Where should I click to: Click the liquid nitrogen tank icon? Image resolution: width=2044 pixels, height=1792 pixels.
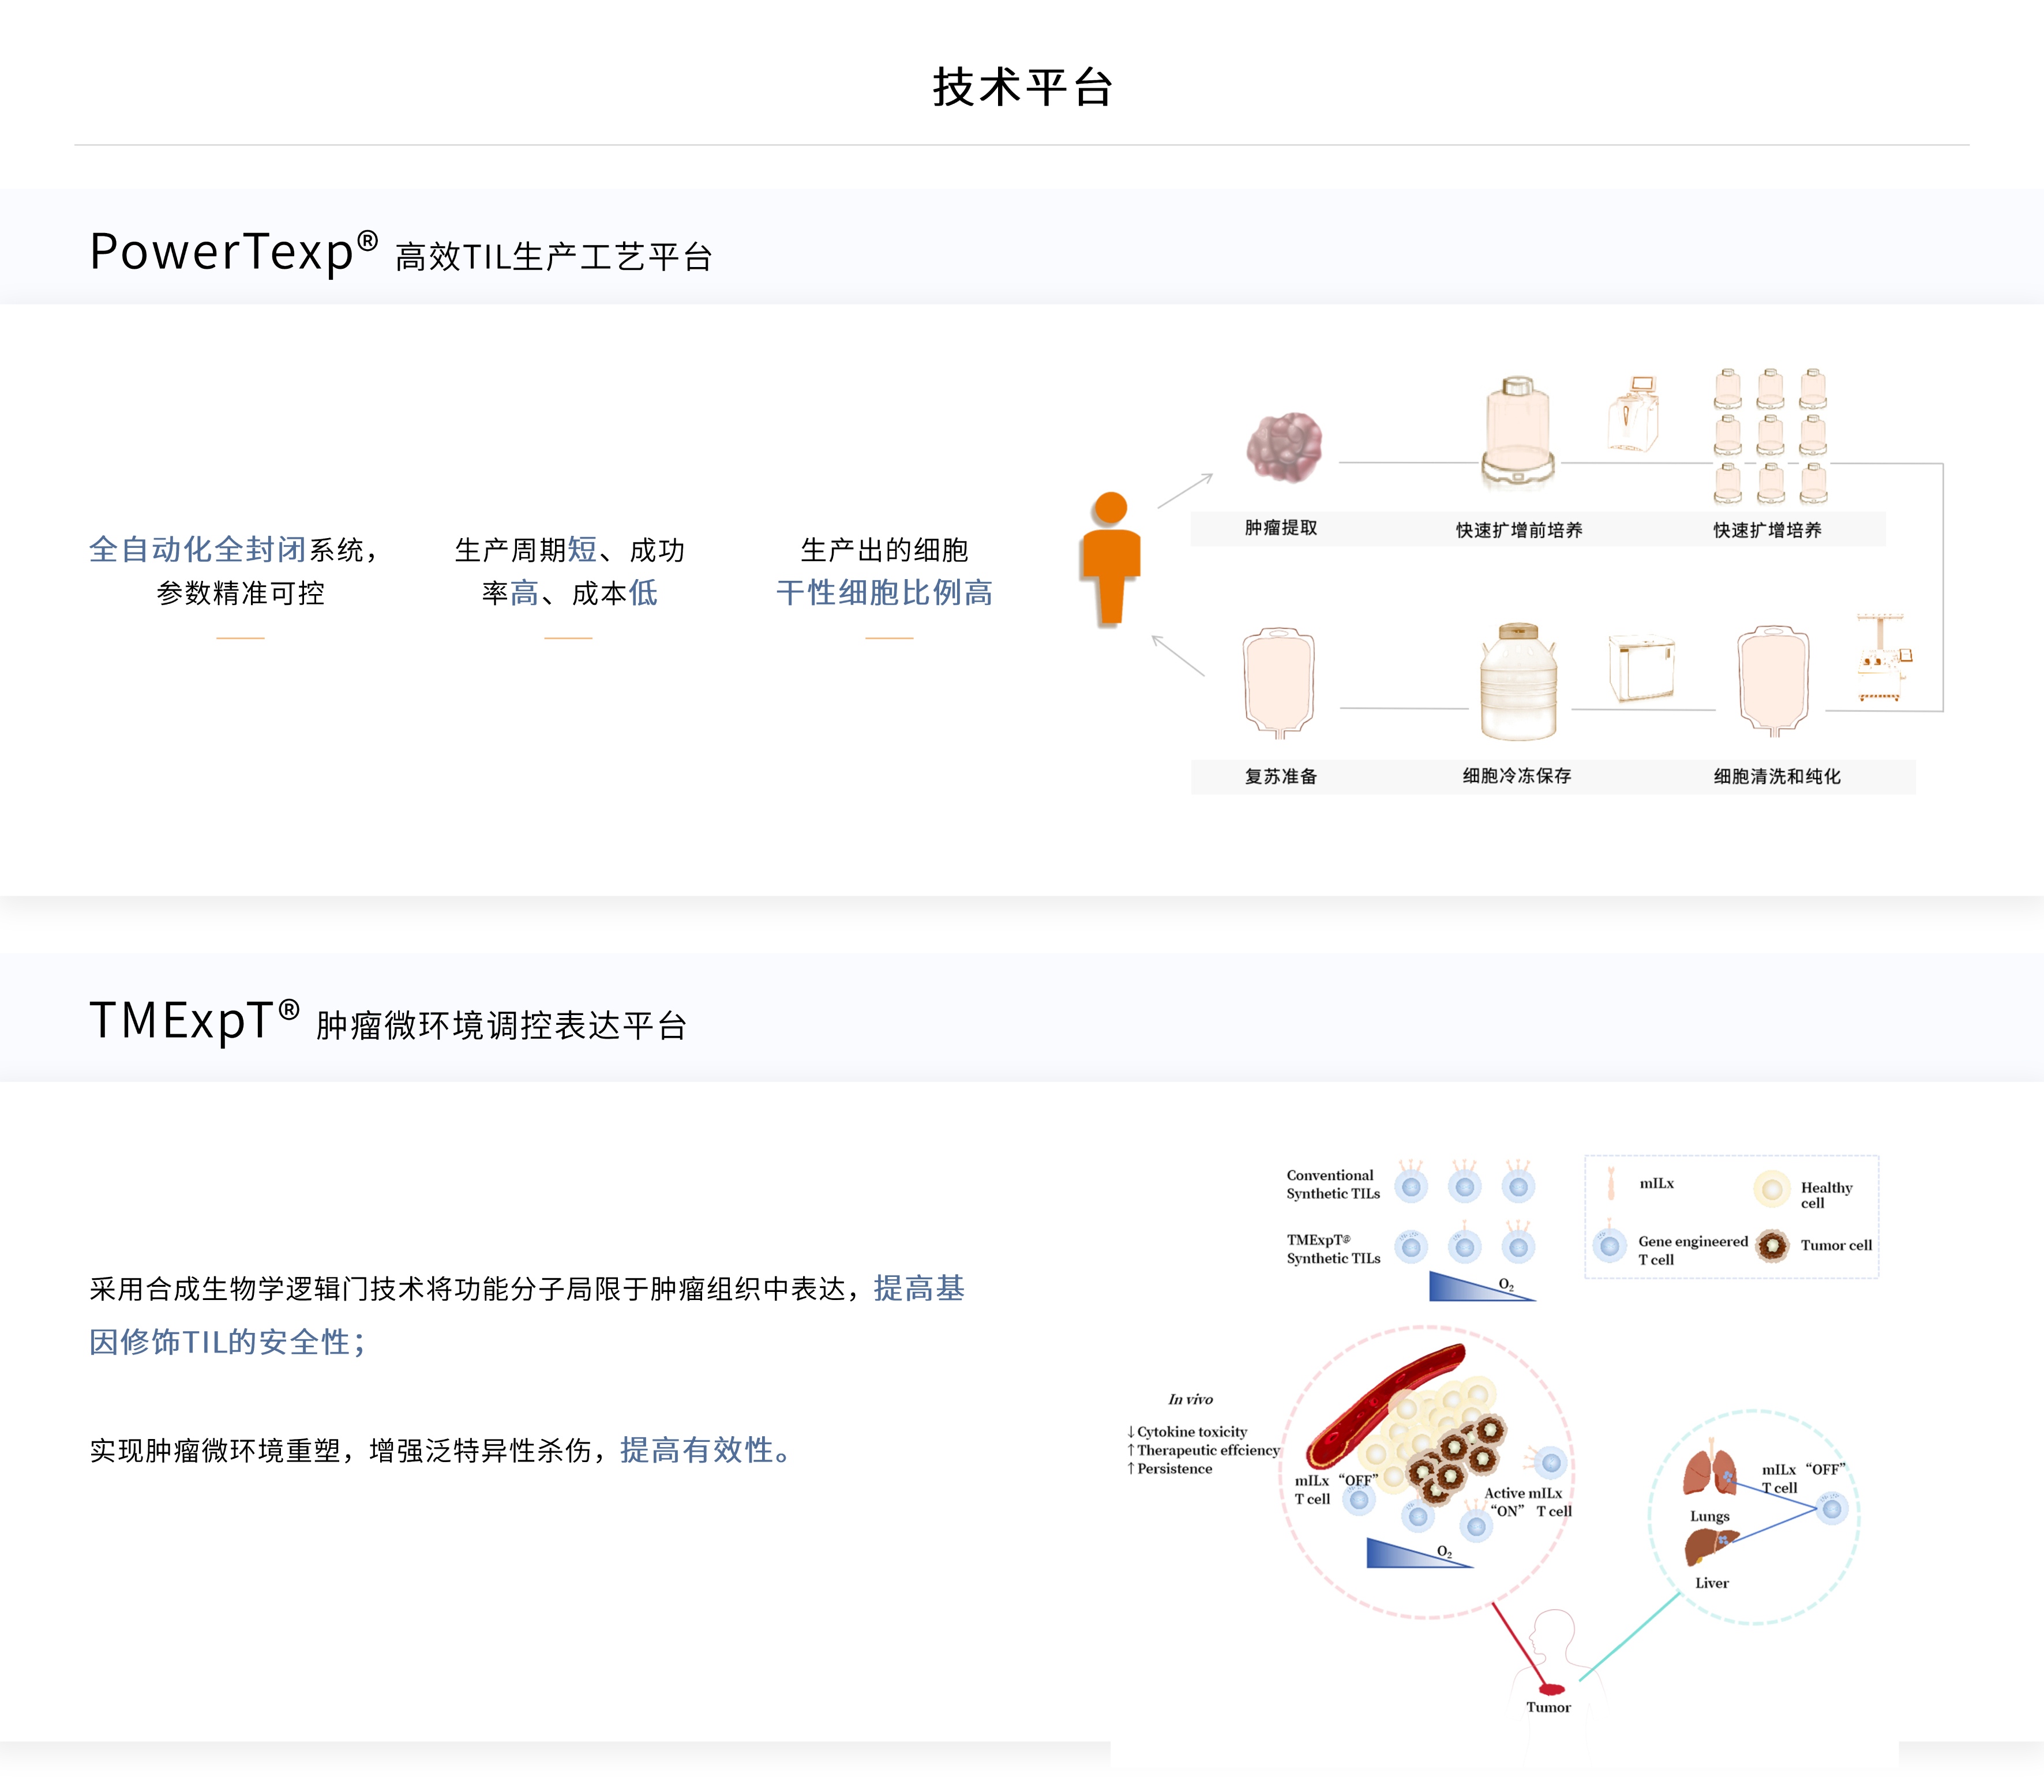1518,683
